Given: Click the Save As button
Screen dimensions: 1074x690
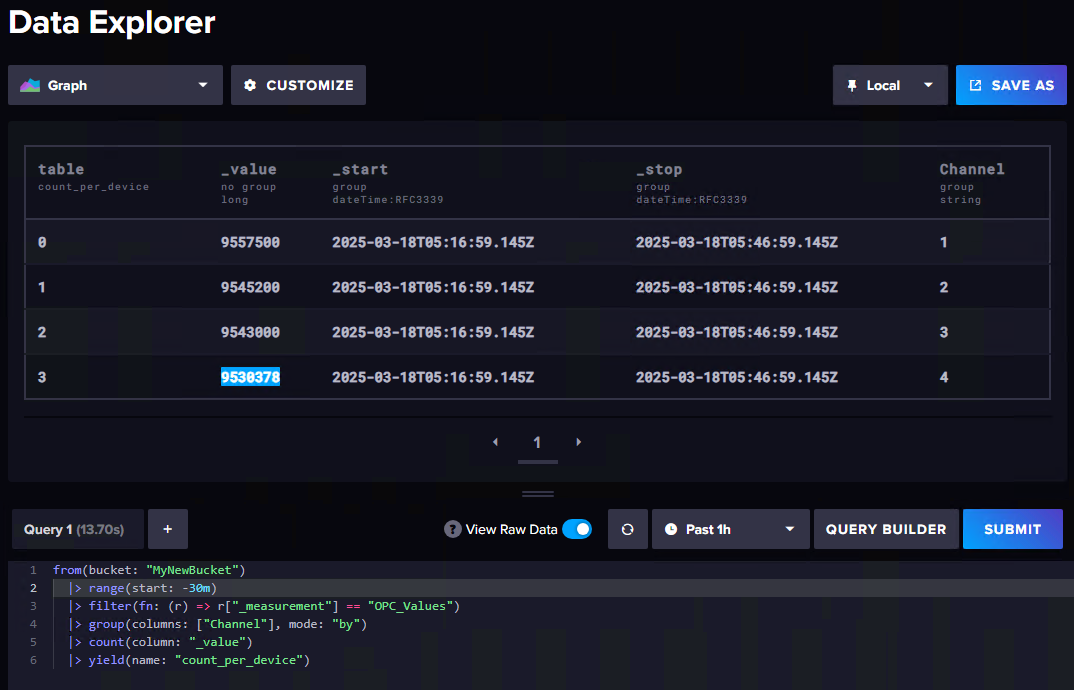Looking at the screenshot, I should (x=1011, y=85).
